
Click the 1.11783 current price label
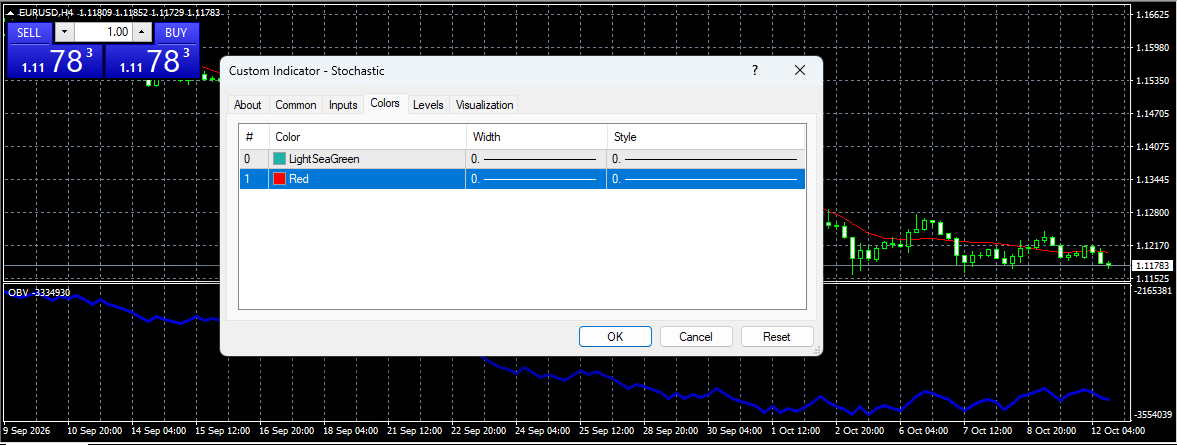pos(1153,266)
